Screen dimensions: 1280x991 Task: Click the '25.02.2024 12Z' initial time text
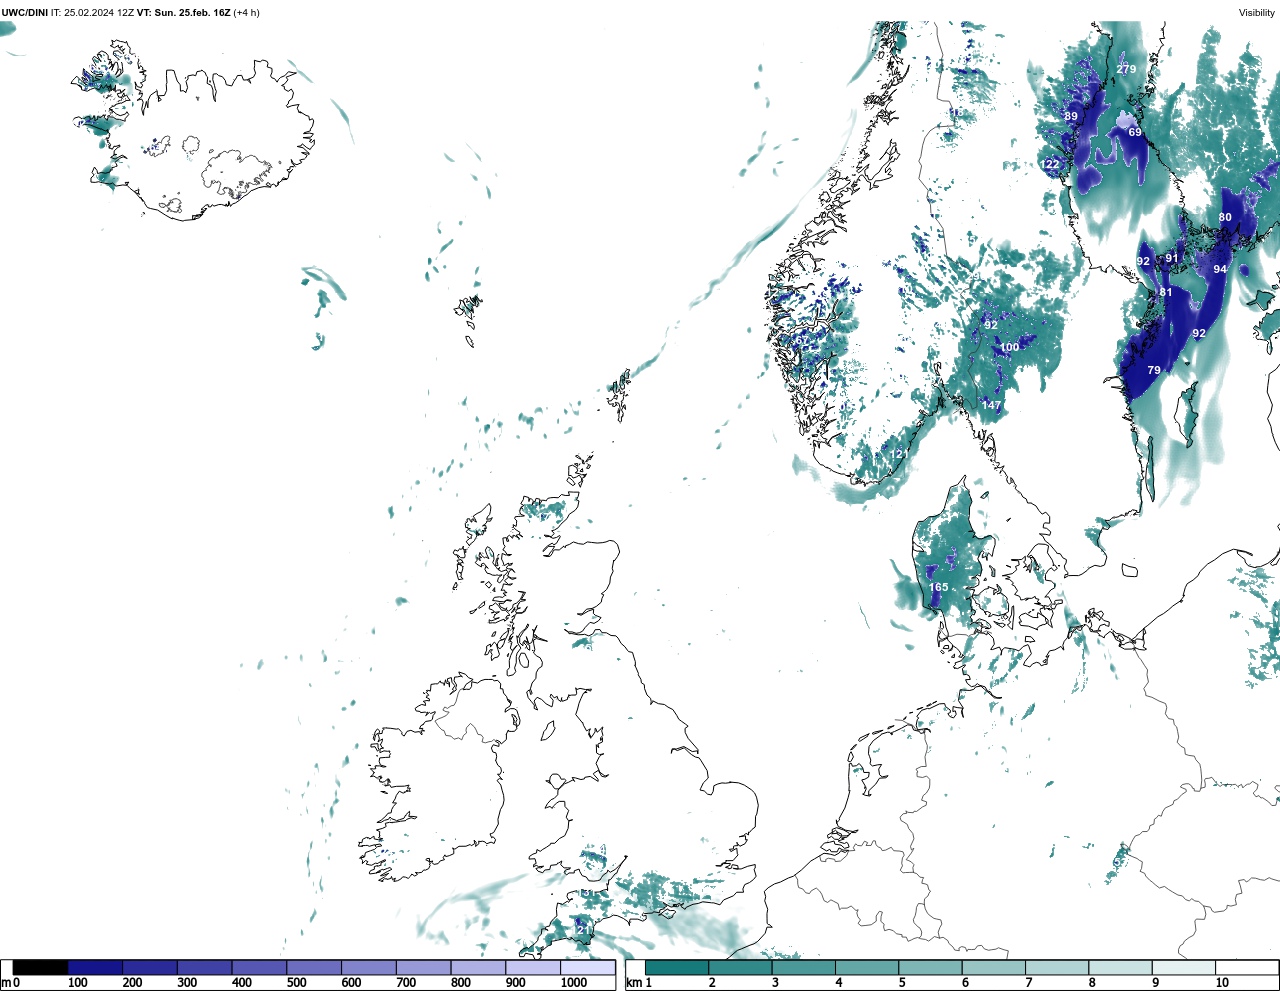click(99, 13)
